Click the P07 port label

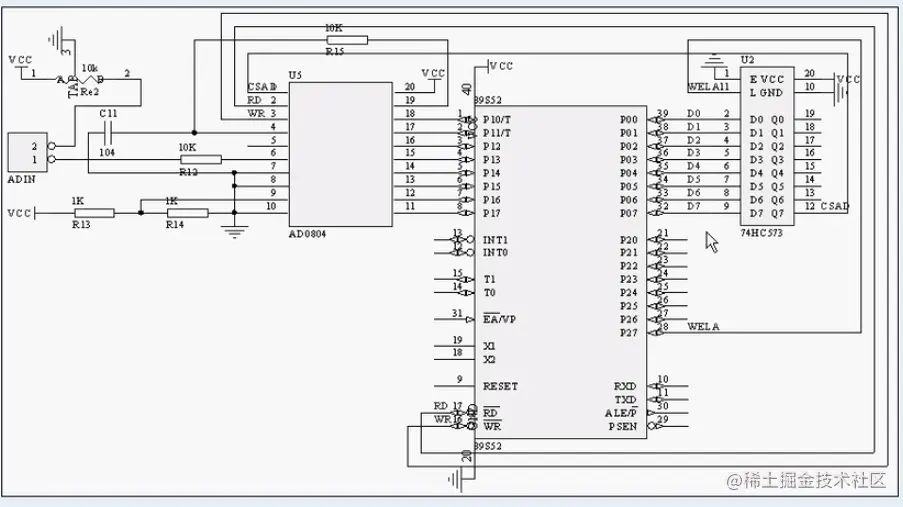point(629,213)
